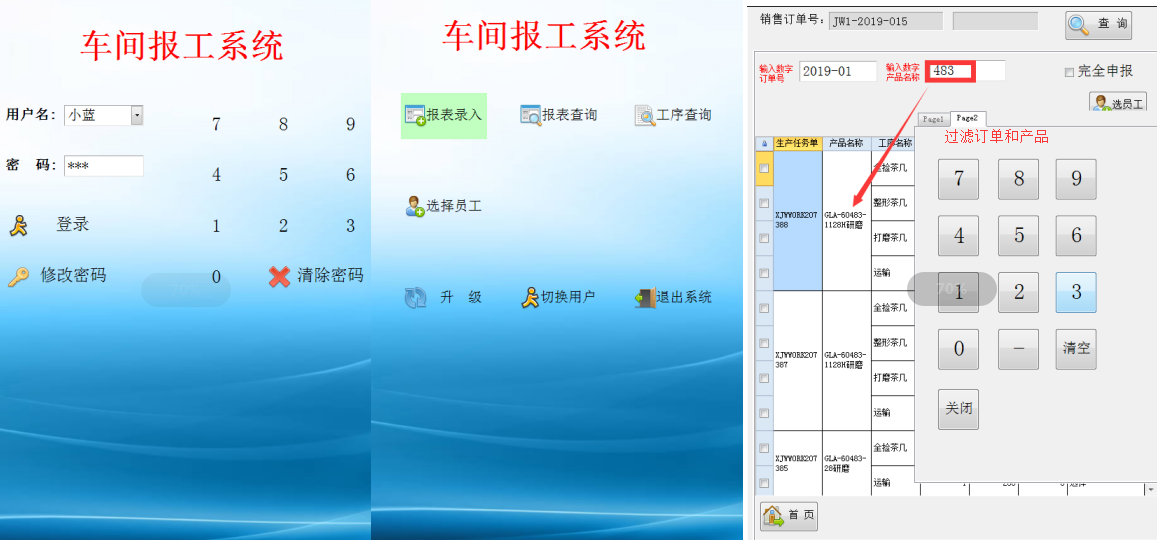Image resolution: width=1157 pixels, height=540 pixels.
Task: Click 关闭 to close the keypad panel
Action: (959, 409)
